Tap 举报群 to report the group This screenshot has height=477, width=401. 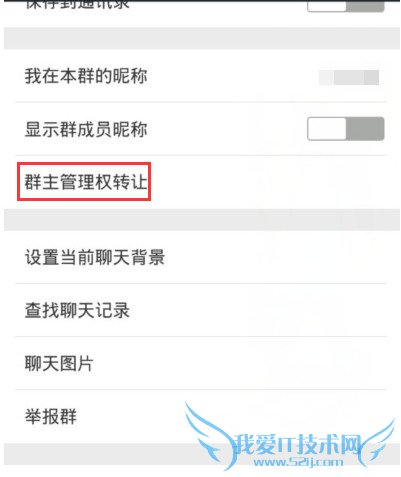[x=200, y=416]
